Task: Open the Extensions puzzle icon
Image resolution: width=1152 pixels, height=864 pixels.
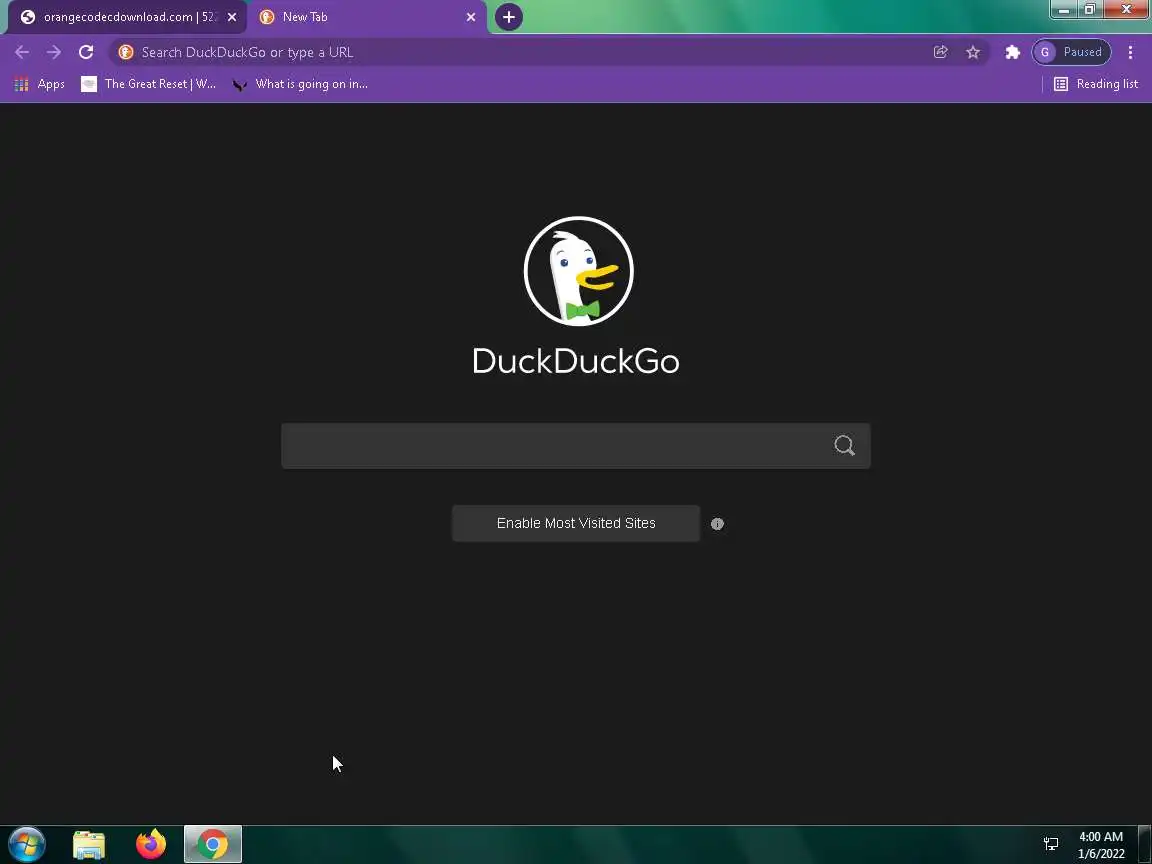Action: (x=1012, y=52)
